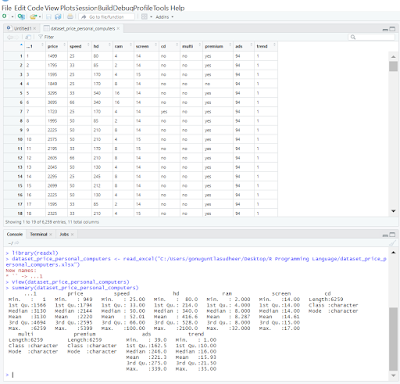Select the Terminal tab
This screenshot has width=400, height=384.
(39, 234)
